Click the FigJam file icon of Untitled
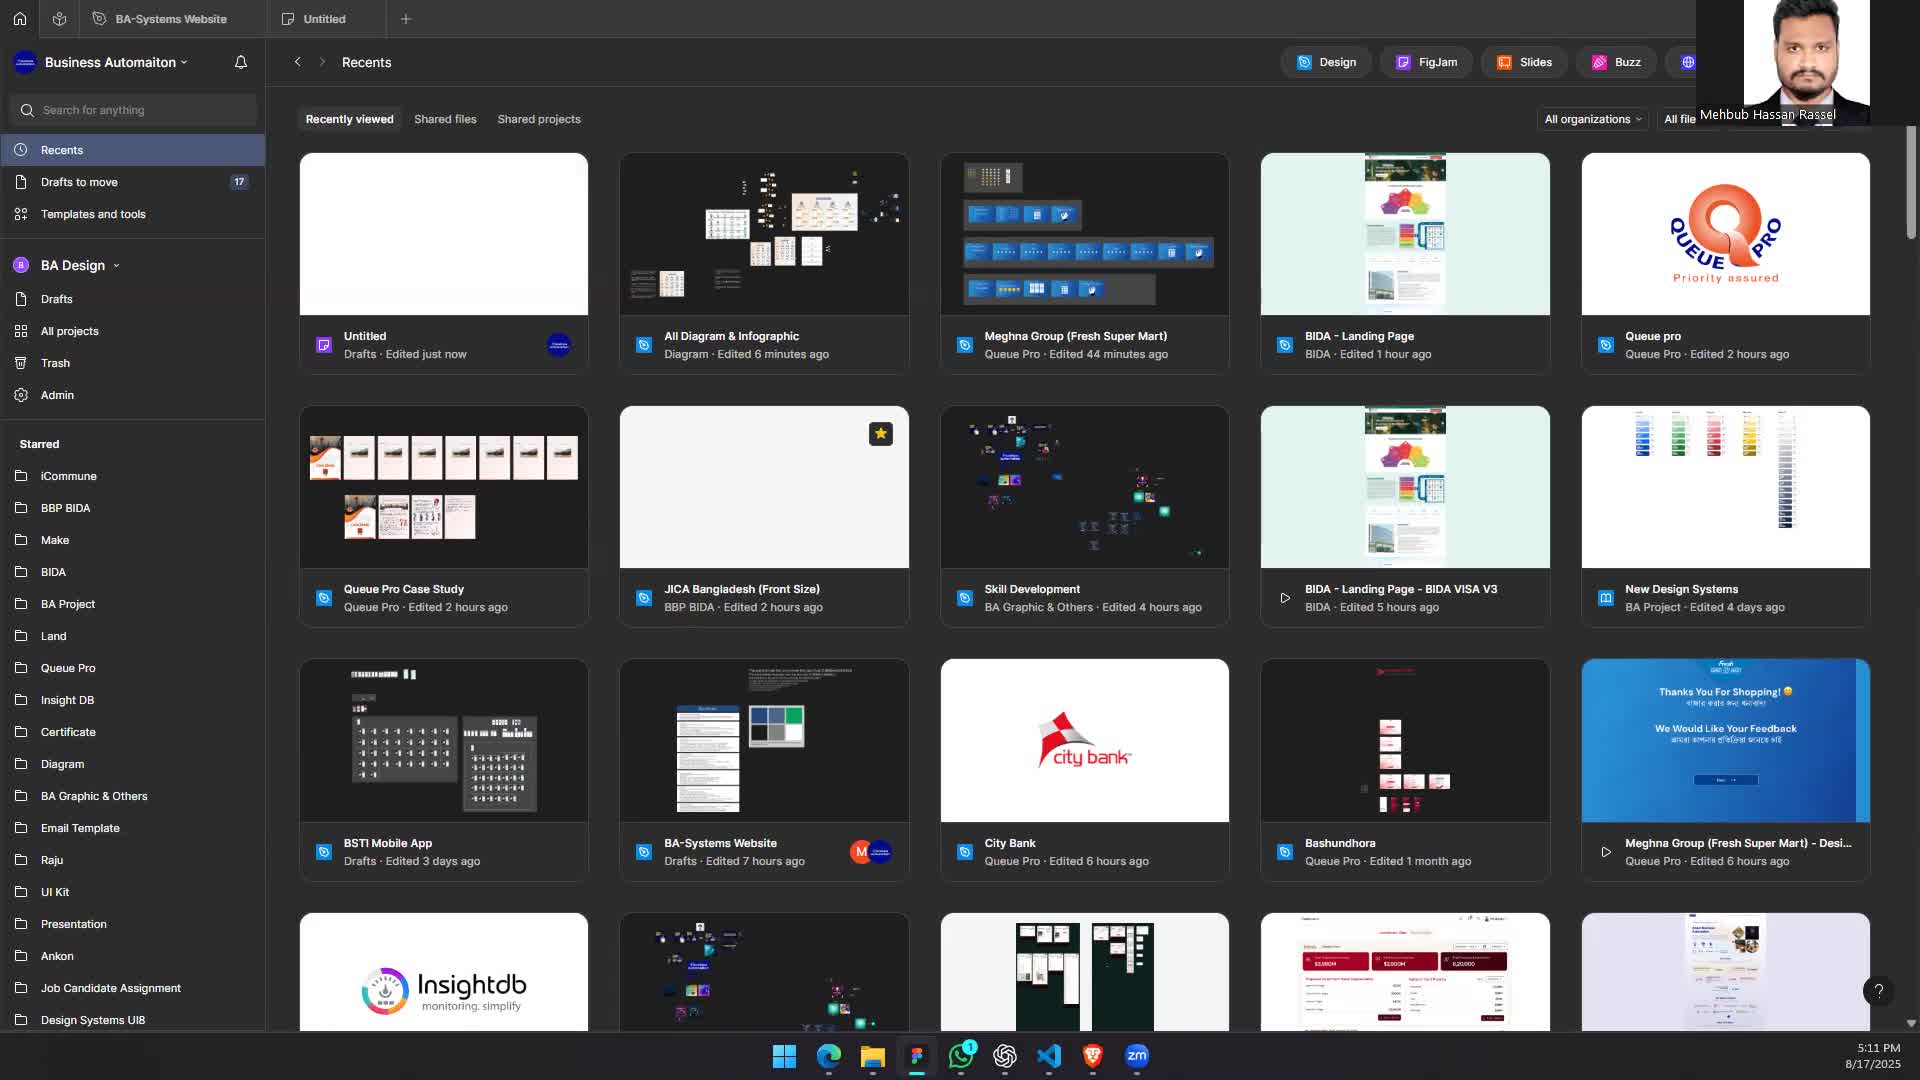This screenshot has width=1920, height=1080. [324, 345]
